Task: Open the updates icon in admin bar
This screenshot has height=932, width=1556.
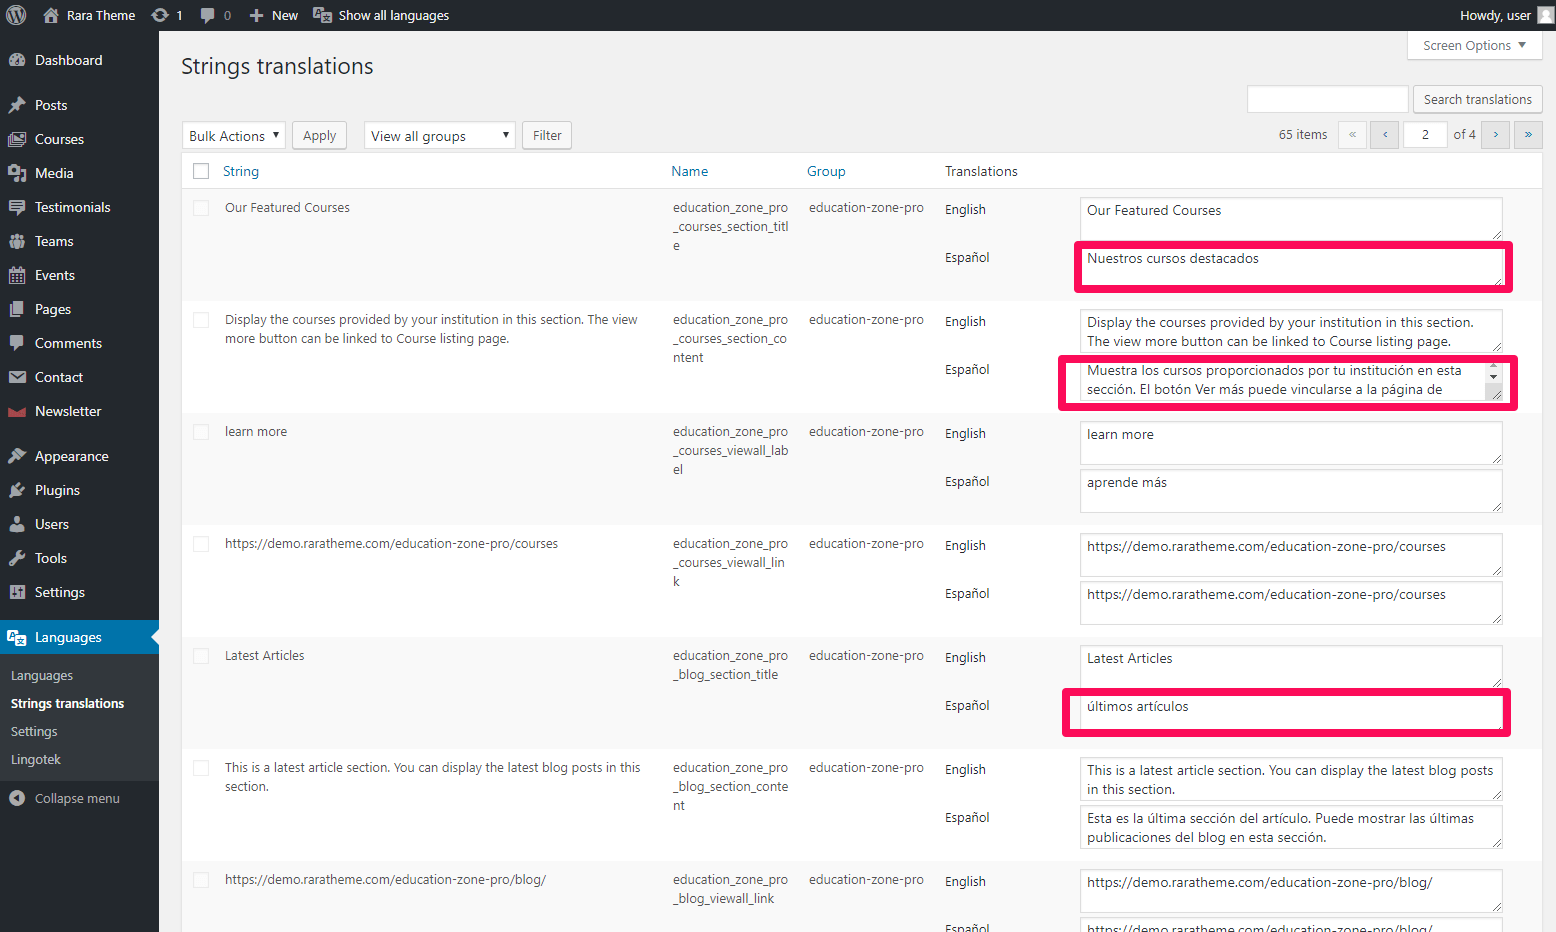Action: pyautogui.click(x=161, y=15)
